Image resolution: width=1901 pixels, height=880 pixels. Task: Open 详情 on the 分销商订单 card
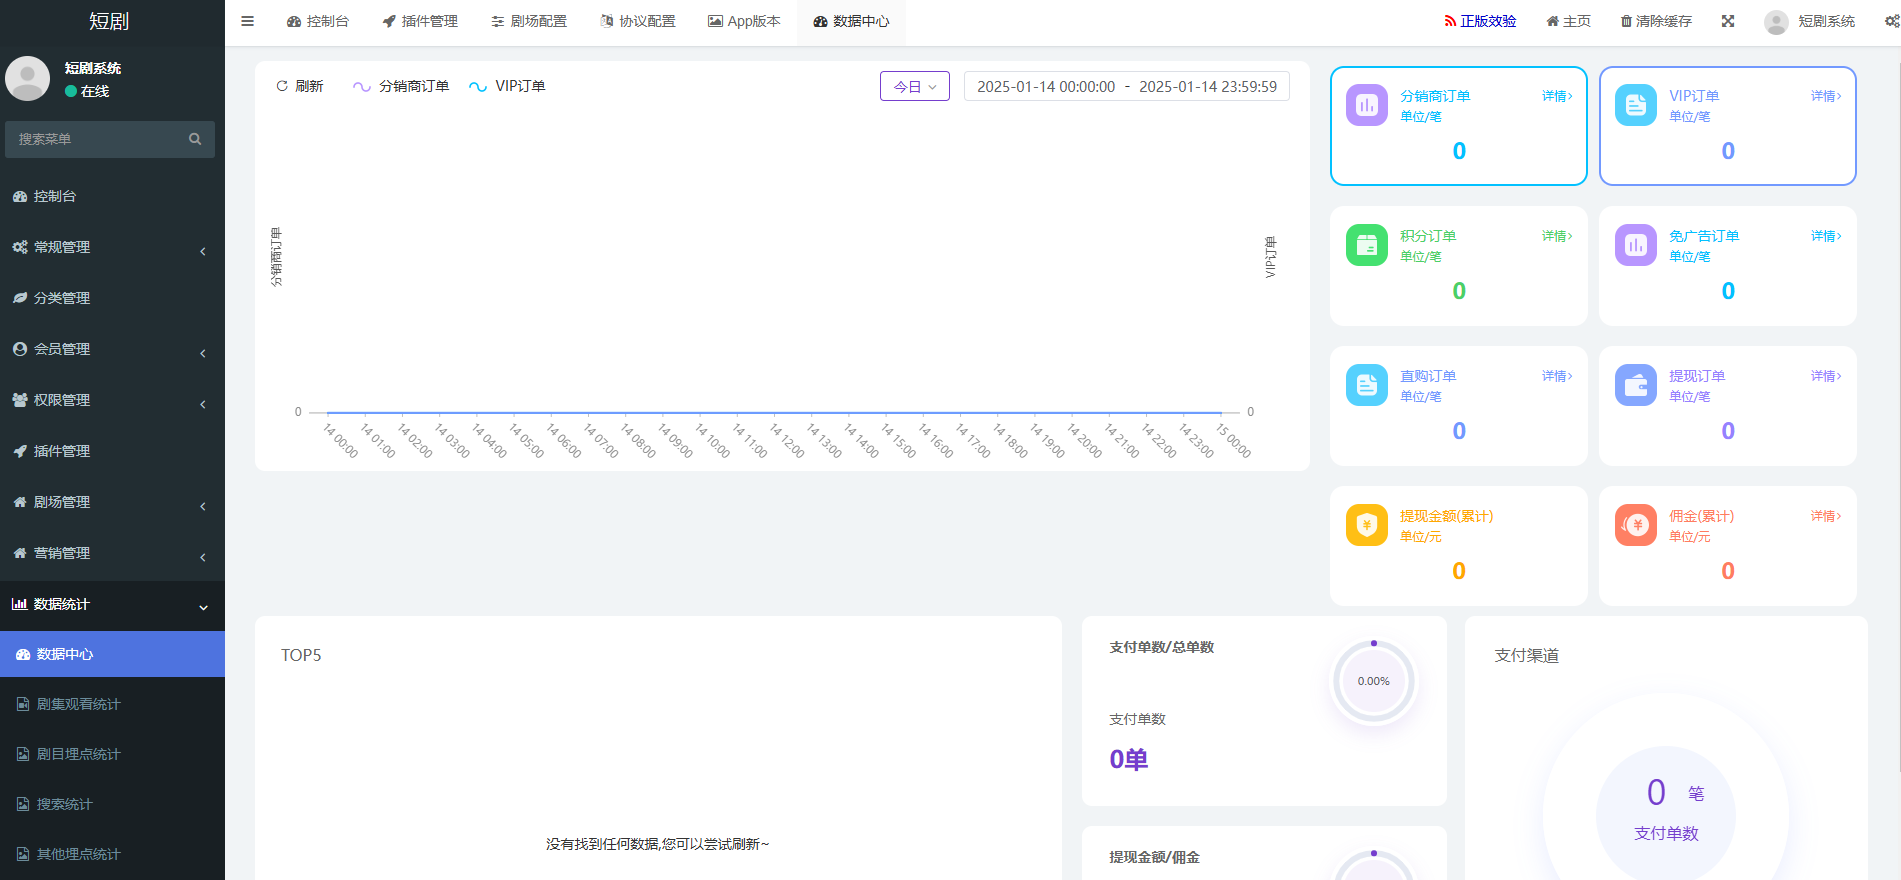click(x=1557, y=96)
